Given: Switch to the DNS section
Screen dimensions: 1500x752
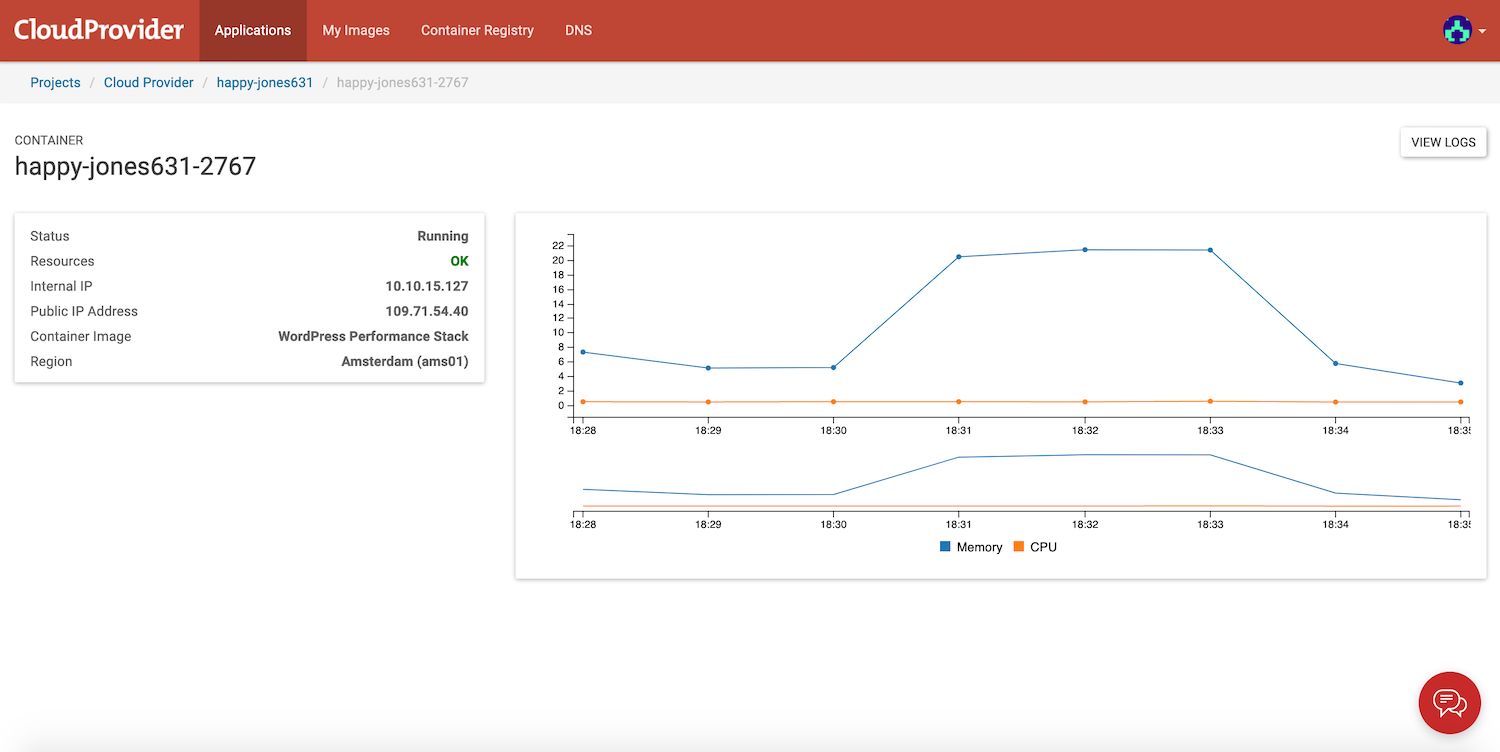Looking at the screenshot, I should [578, 30].
